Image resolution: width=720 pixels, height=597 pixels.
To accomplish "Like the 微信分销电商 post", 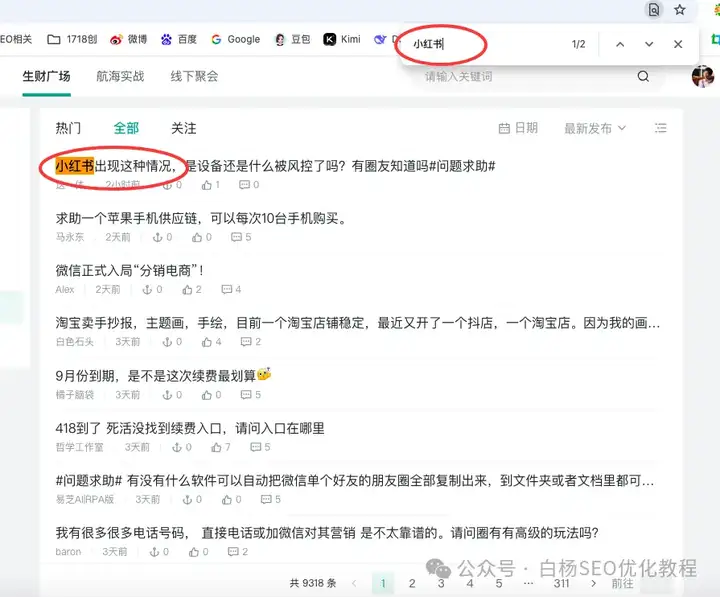I will pos(187,290).
